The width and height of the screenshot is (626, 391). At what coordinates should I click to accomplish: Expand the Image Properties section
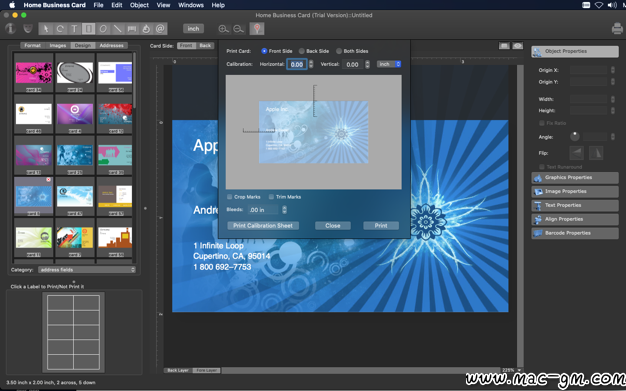575,192
